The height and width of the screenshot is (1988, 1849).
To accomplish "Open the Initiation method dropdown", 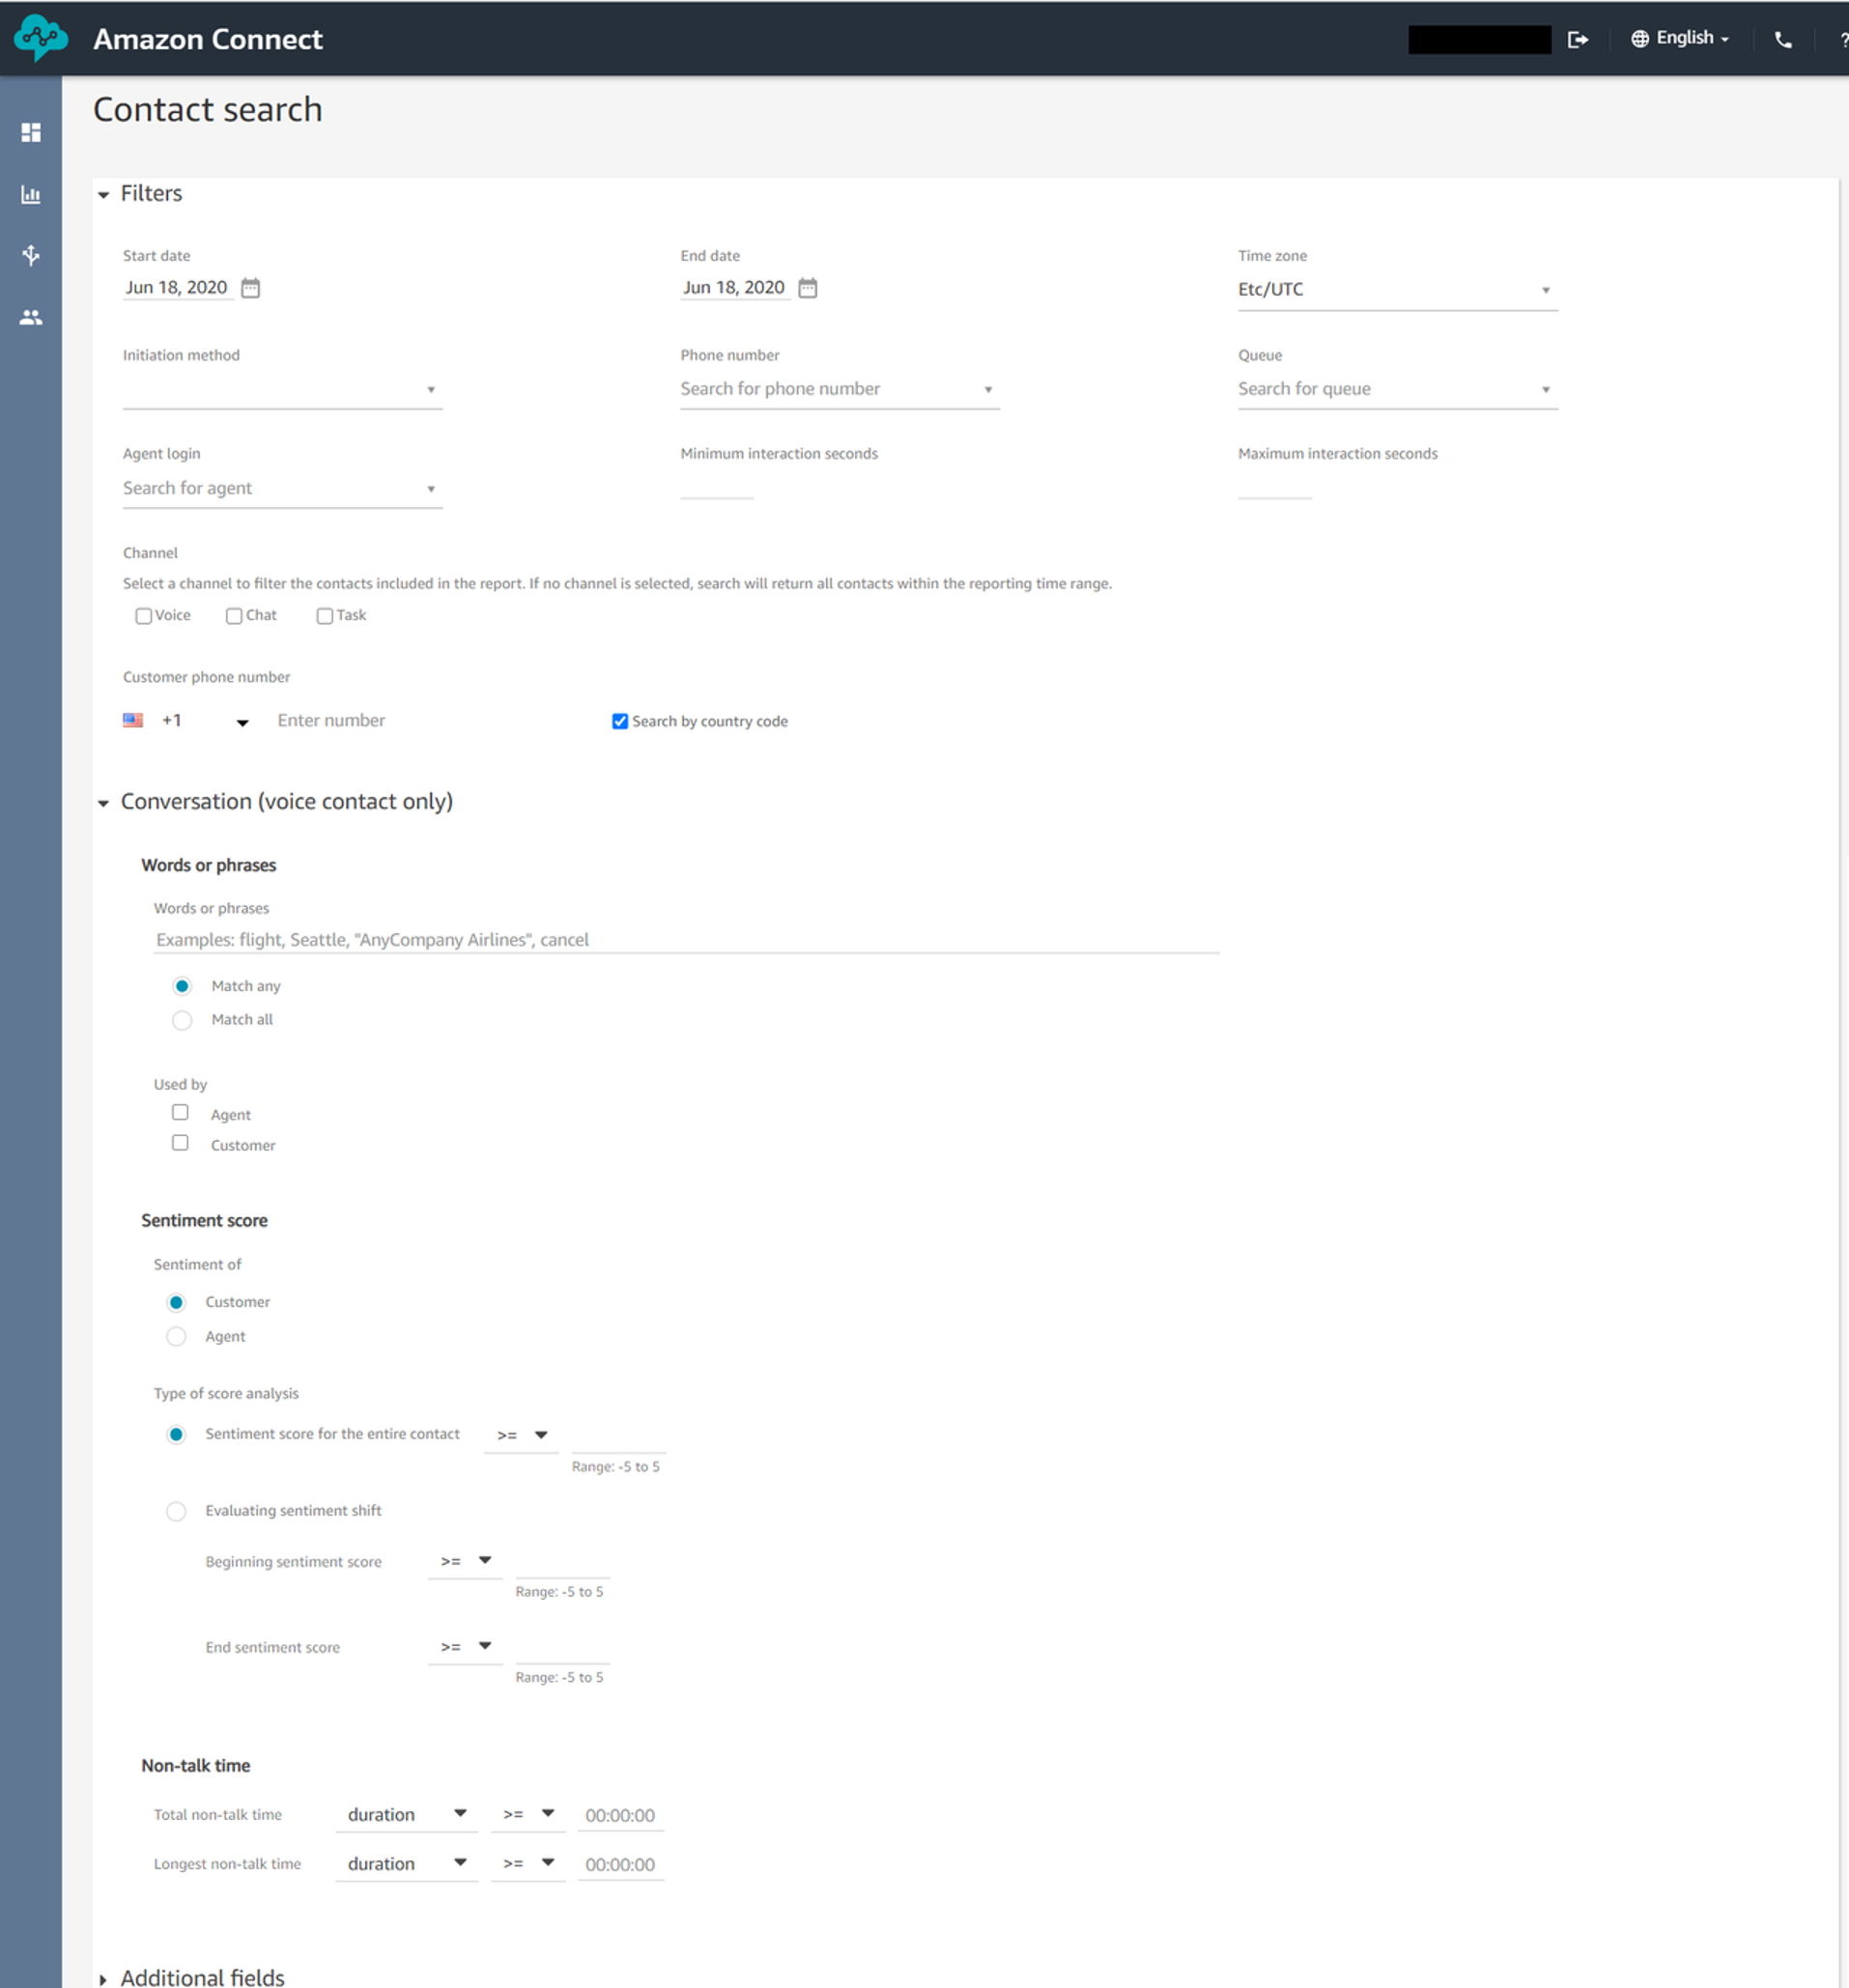I will point(282,389).
